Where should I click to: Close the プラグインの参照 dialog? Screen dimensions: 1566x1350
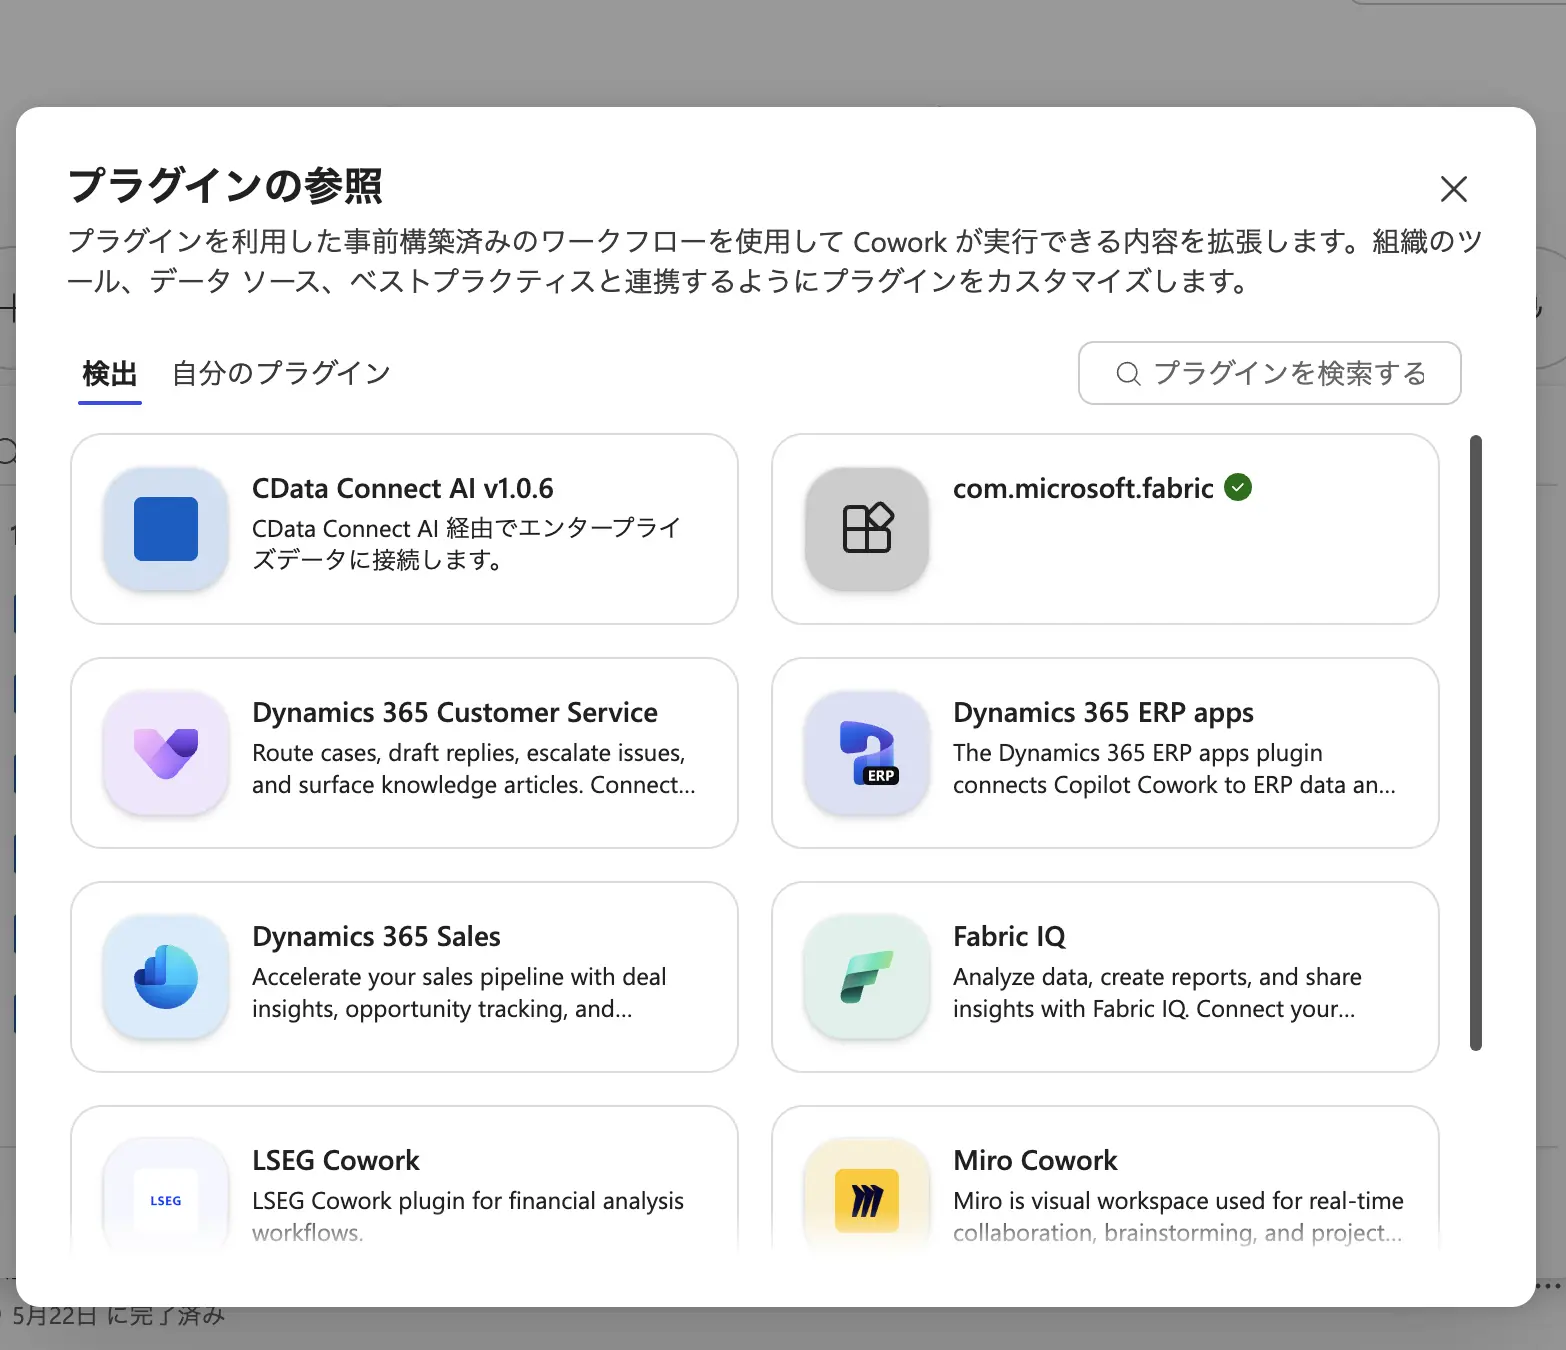pos(1453,189)
